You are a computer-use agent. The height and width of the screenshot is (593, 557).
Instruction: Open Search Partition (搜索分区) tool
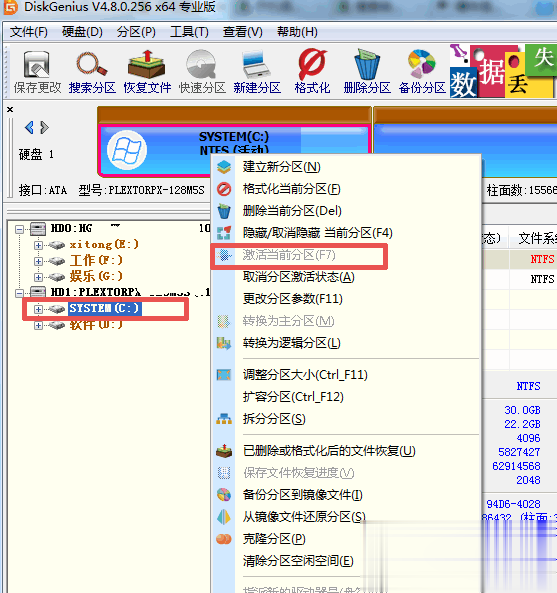click(x=92, y=72)
